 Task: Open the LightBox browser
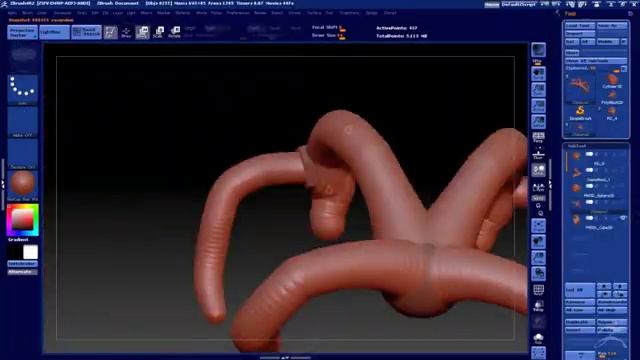pos(55,32)
